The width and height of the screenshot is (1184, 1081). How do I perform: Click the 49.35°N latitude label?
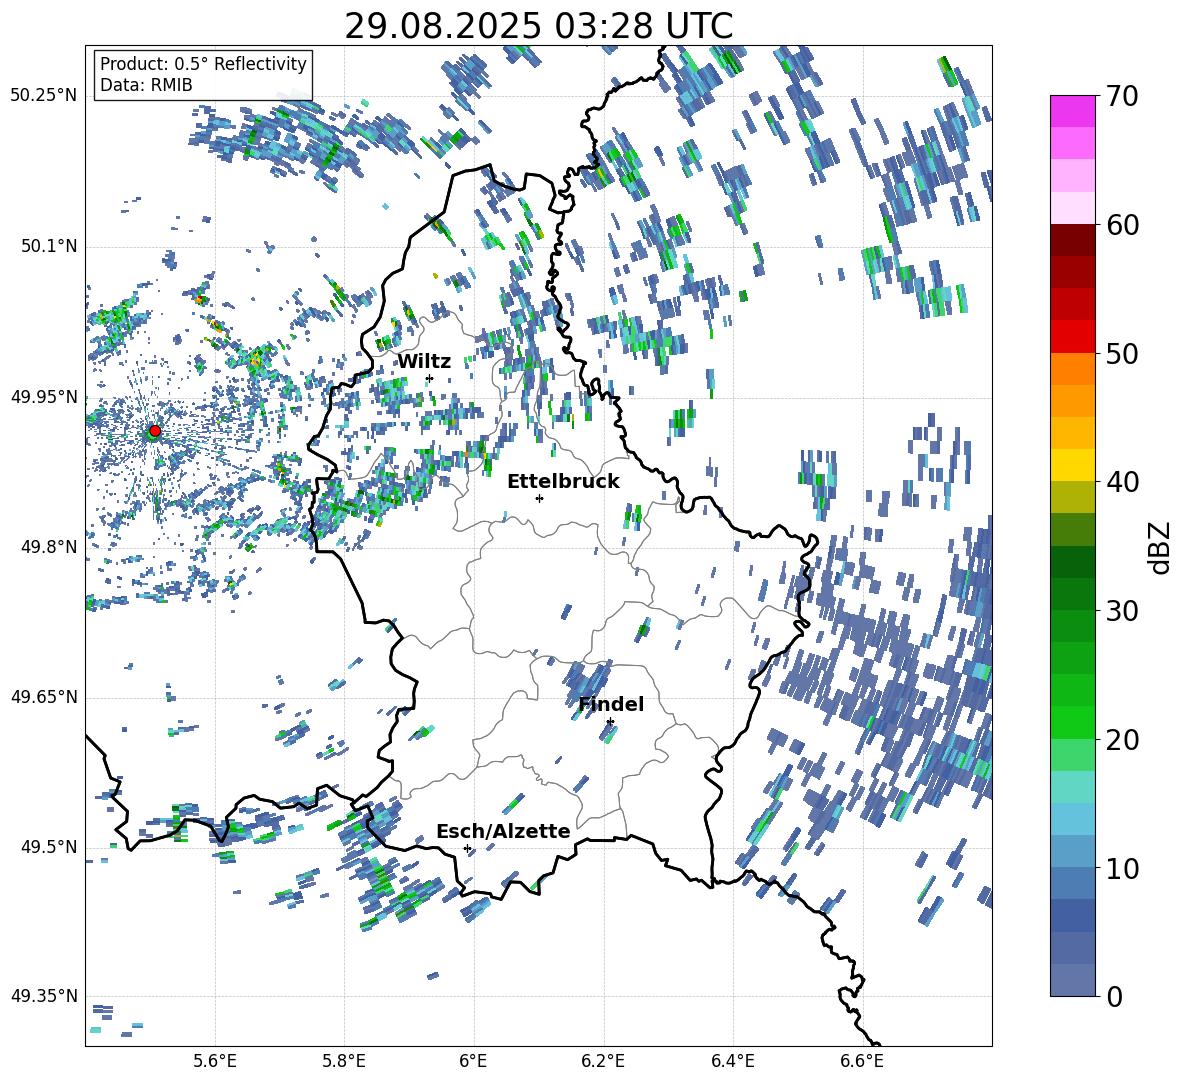click(x=44, y=996)
